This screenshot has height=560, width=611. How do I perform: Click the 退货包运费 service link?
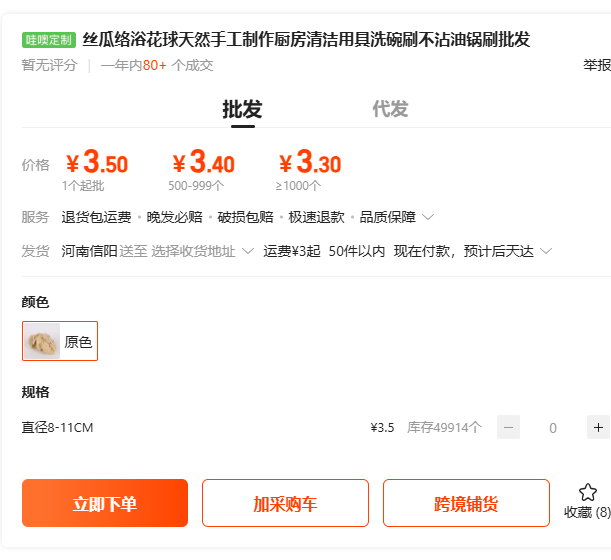coord(96,217)
